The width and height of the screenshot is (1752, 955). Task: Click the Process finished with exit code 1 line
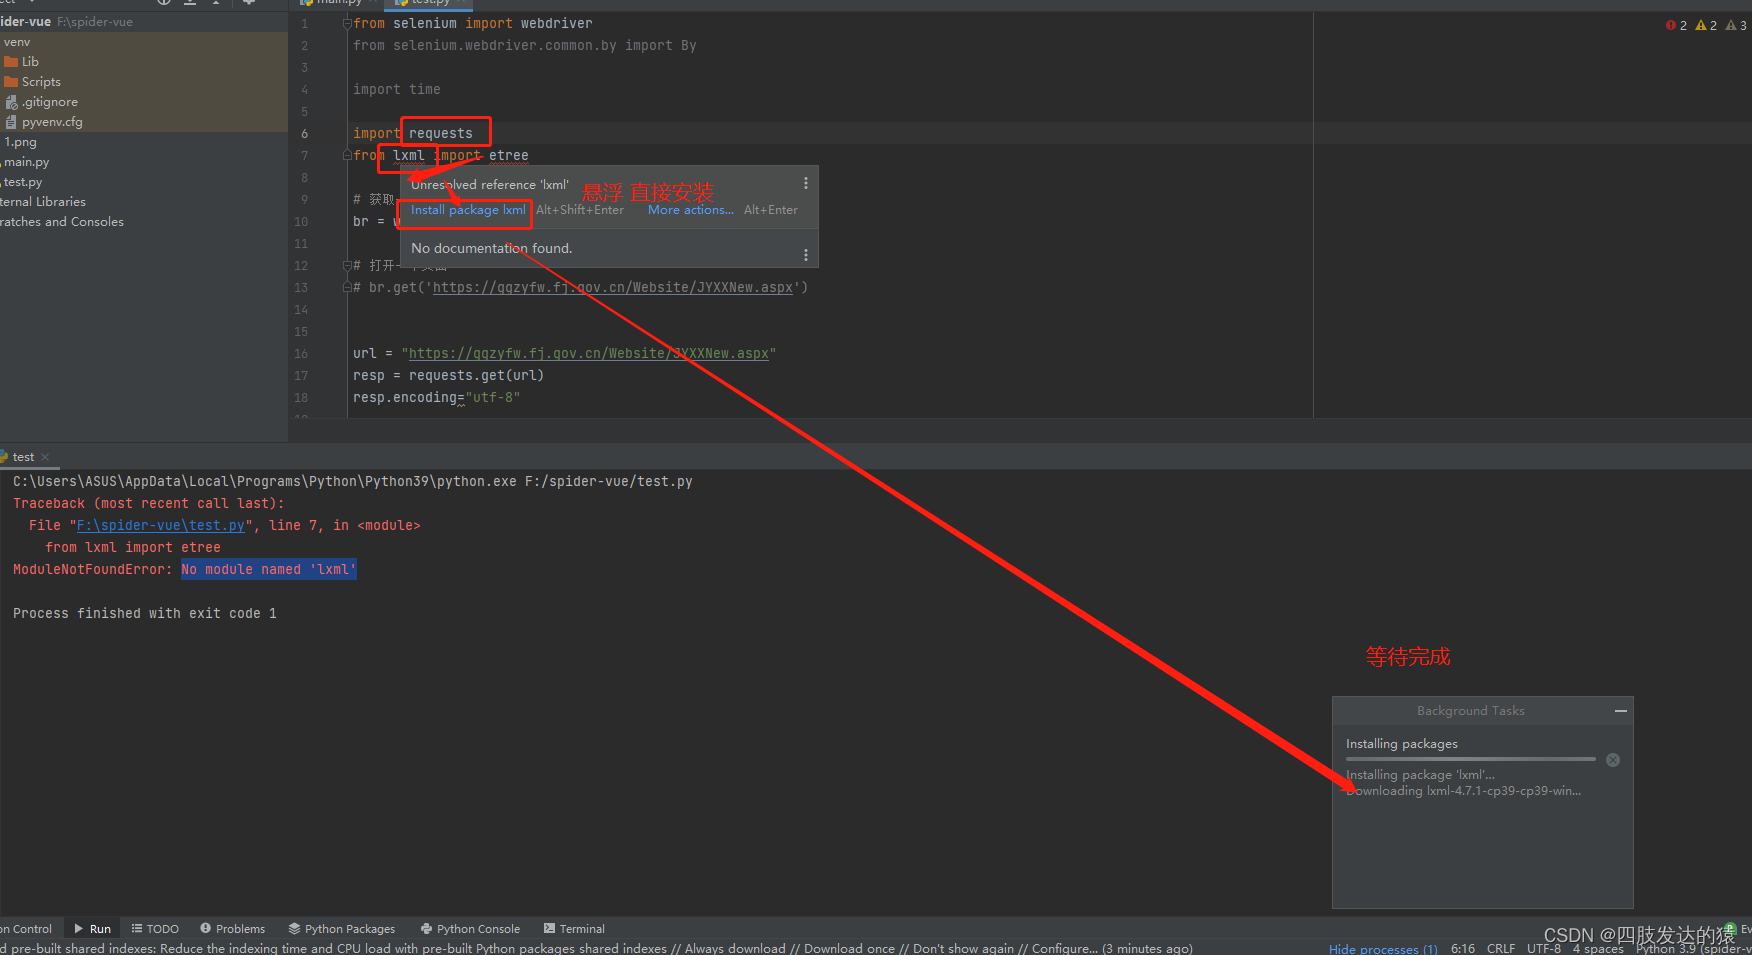click(x=145, y=613)
